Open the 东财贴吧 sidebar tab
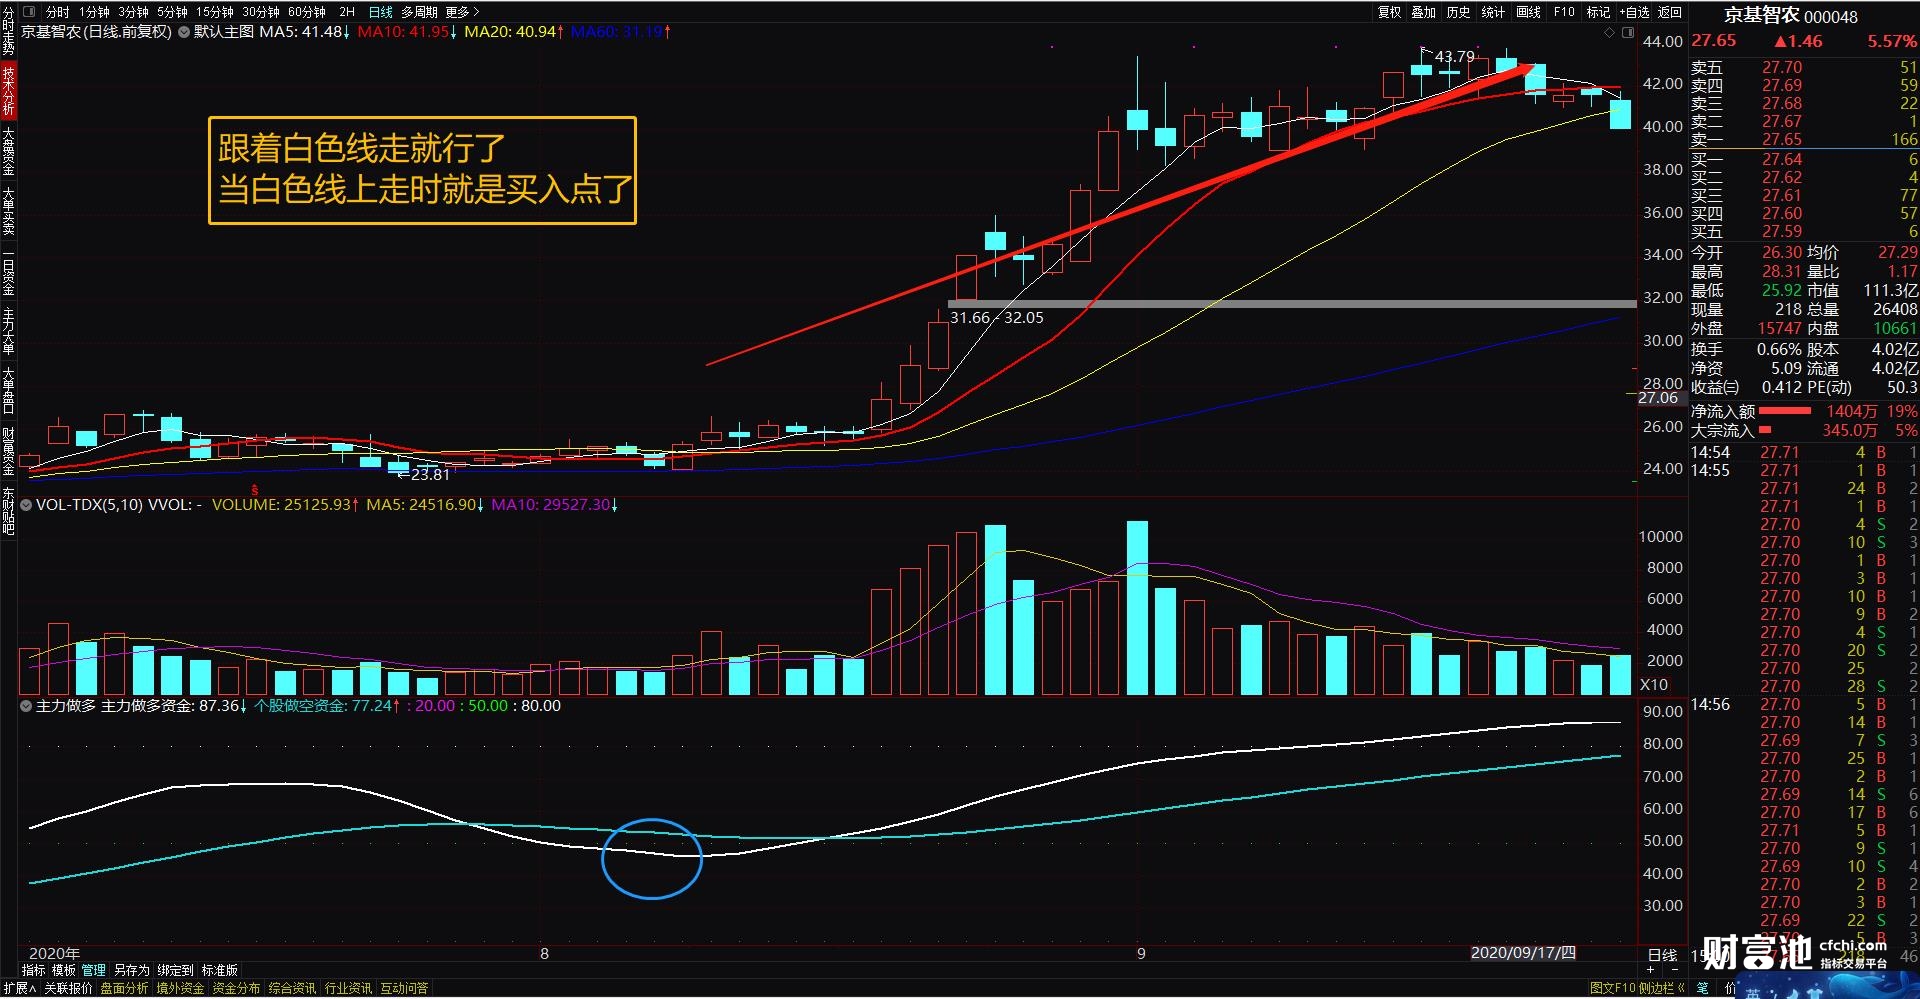Image resolution: width=1920 pixels, height=999 pixels. [x=8, y=512]
